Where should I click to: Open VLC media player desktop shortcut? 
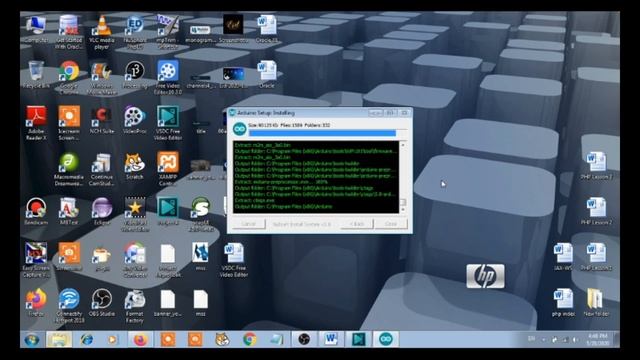(102, 33)
